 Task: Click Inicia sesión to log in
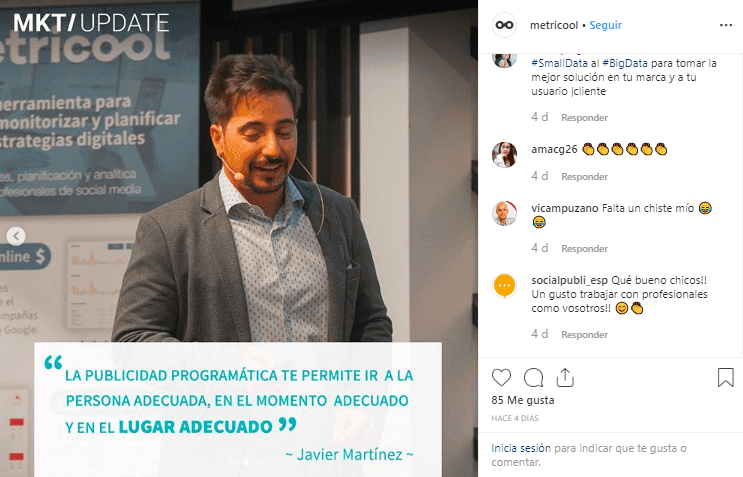pyautogui.click(x=521, y=448)
